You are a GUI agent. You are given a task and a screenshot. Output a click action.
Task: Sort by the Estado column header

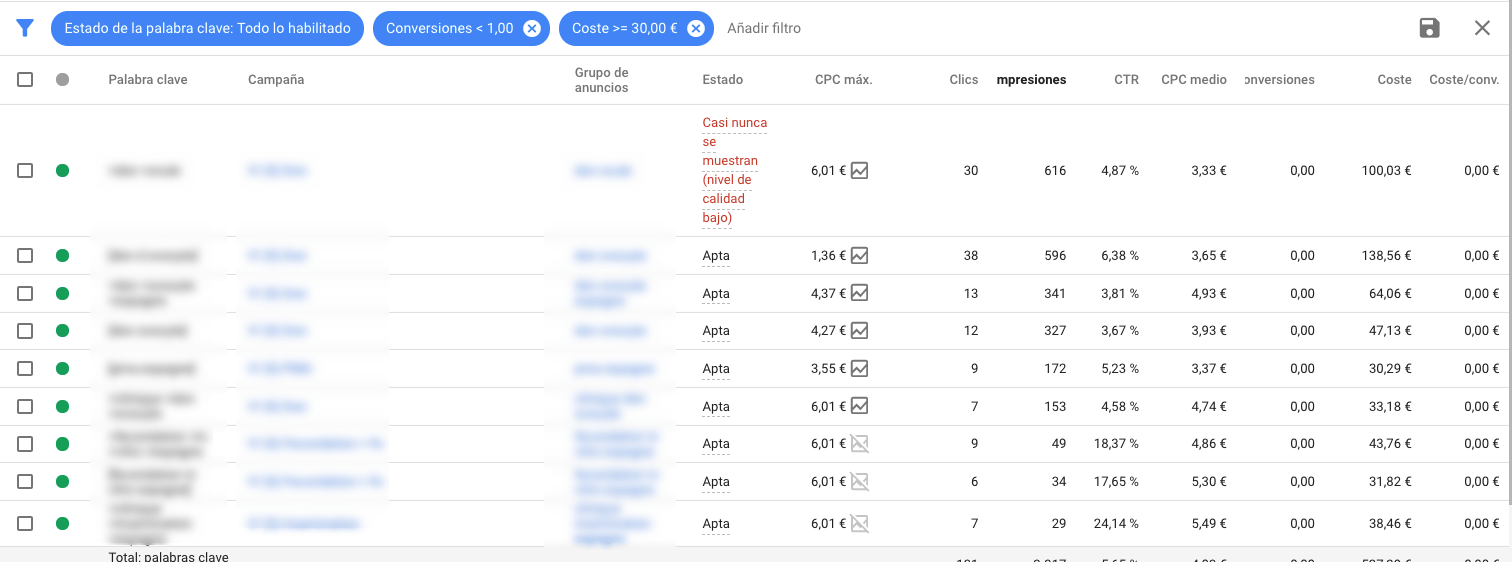[x=723, y=80]
